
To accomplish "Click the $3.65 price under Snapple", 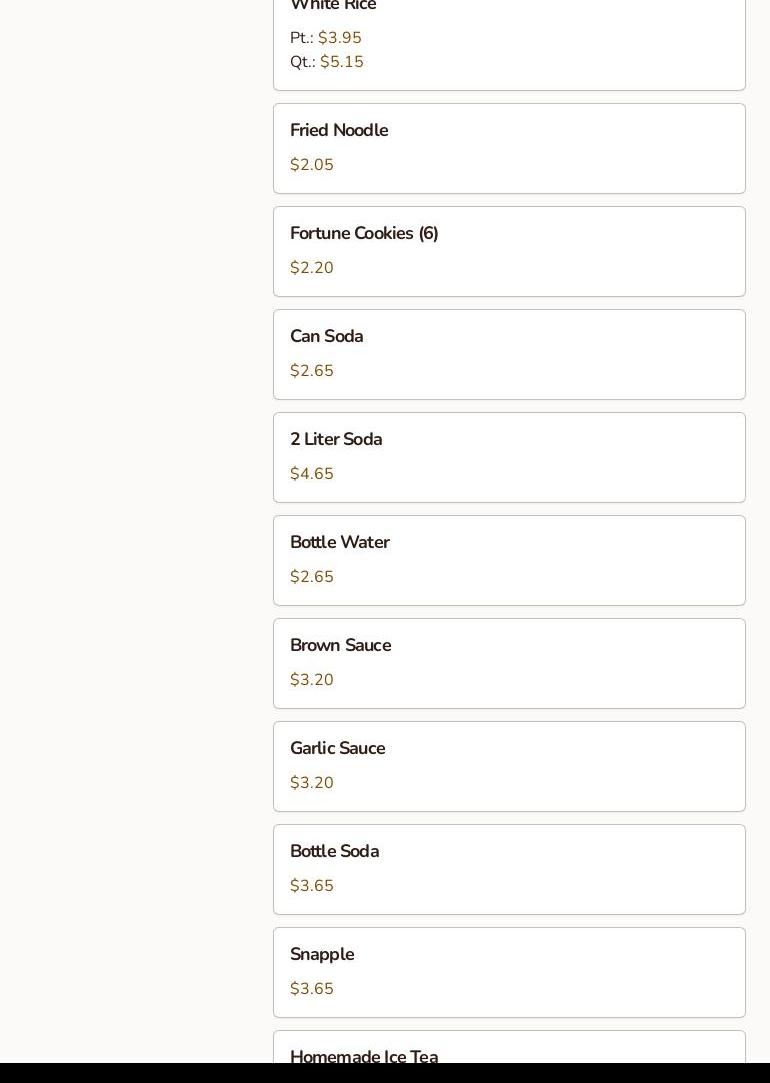I will pyautogui.click(x=312, y=989).
